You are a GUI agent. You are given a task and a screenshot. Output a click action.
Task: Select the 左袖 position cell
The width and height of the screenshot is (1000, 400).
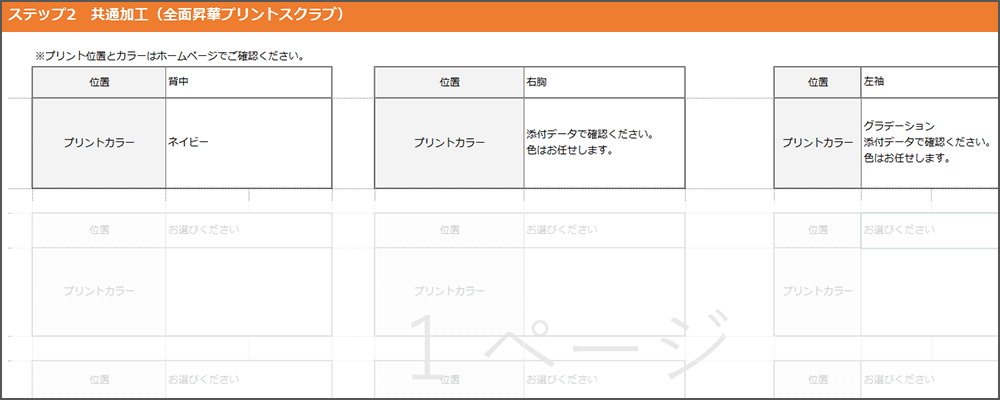tap(926, 83)
